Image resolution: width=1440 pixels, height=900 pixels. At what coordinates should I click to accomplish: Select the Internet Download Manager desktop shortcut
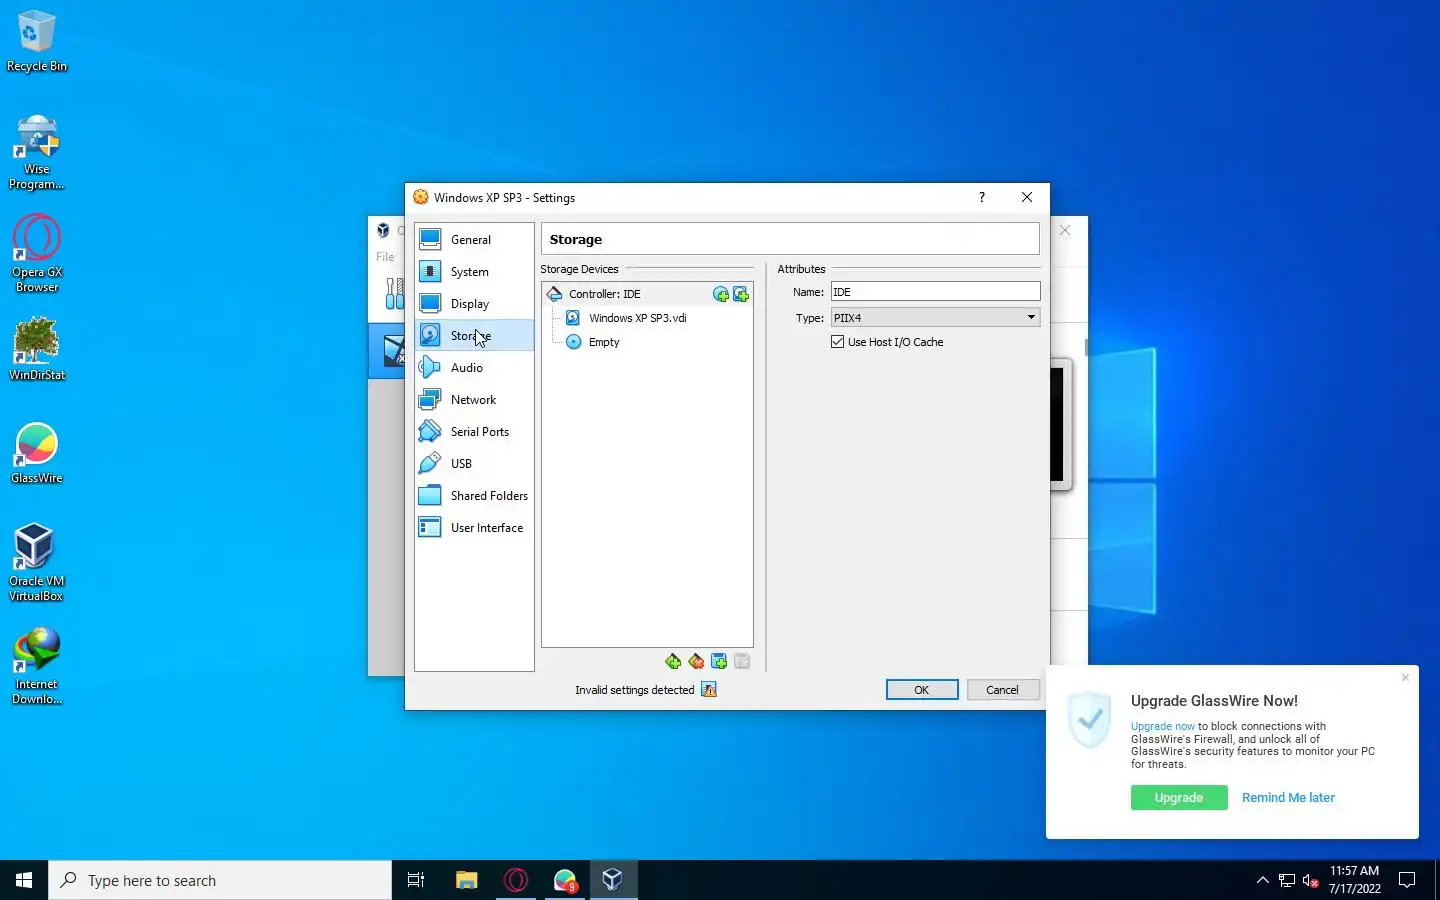point(37,666)
